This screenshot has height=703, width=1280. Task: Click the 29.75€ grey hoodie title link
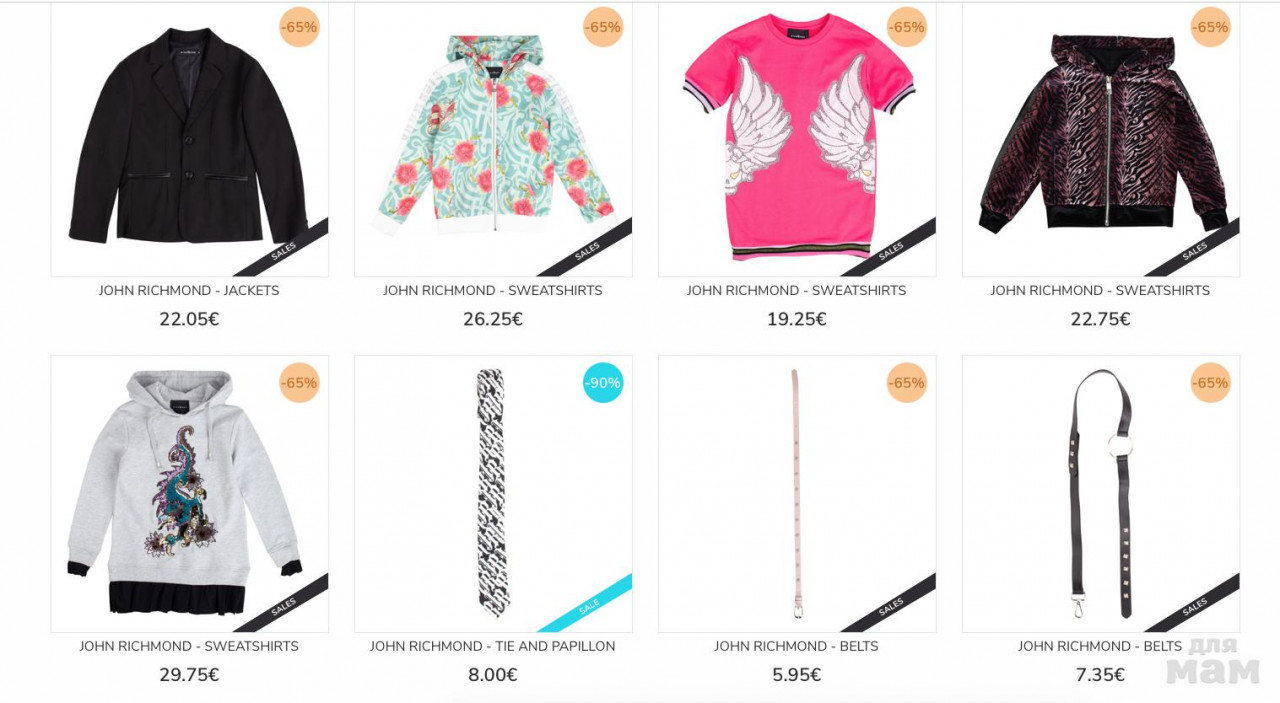(x=189, y=647)
